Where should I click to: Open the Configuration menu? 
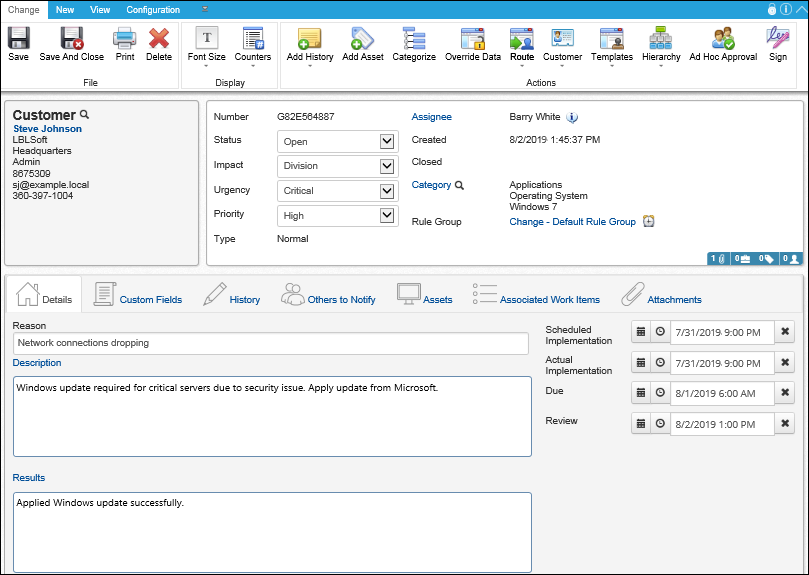pyautogui.click(x=153, y=10)
